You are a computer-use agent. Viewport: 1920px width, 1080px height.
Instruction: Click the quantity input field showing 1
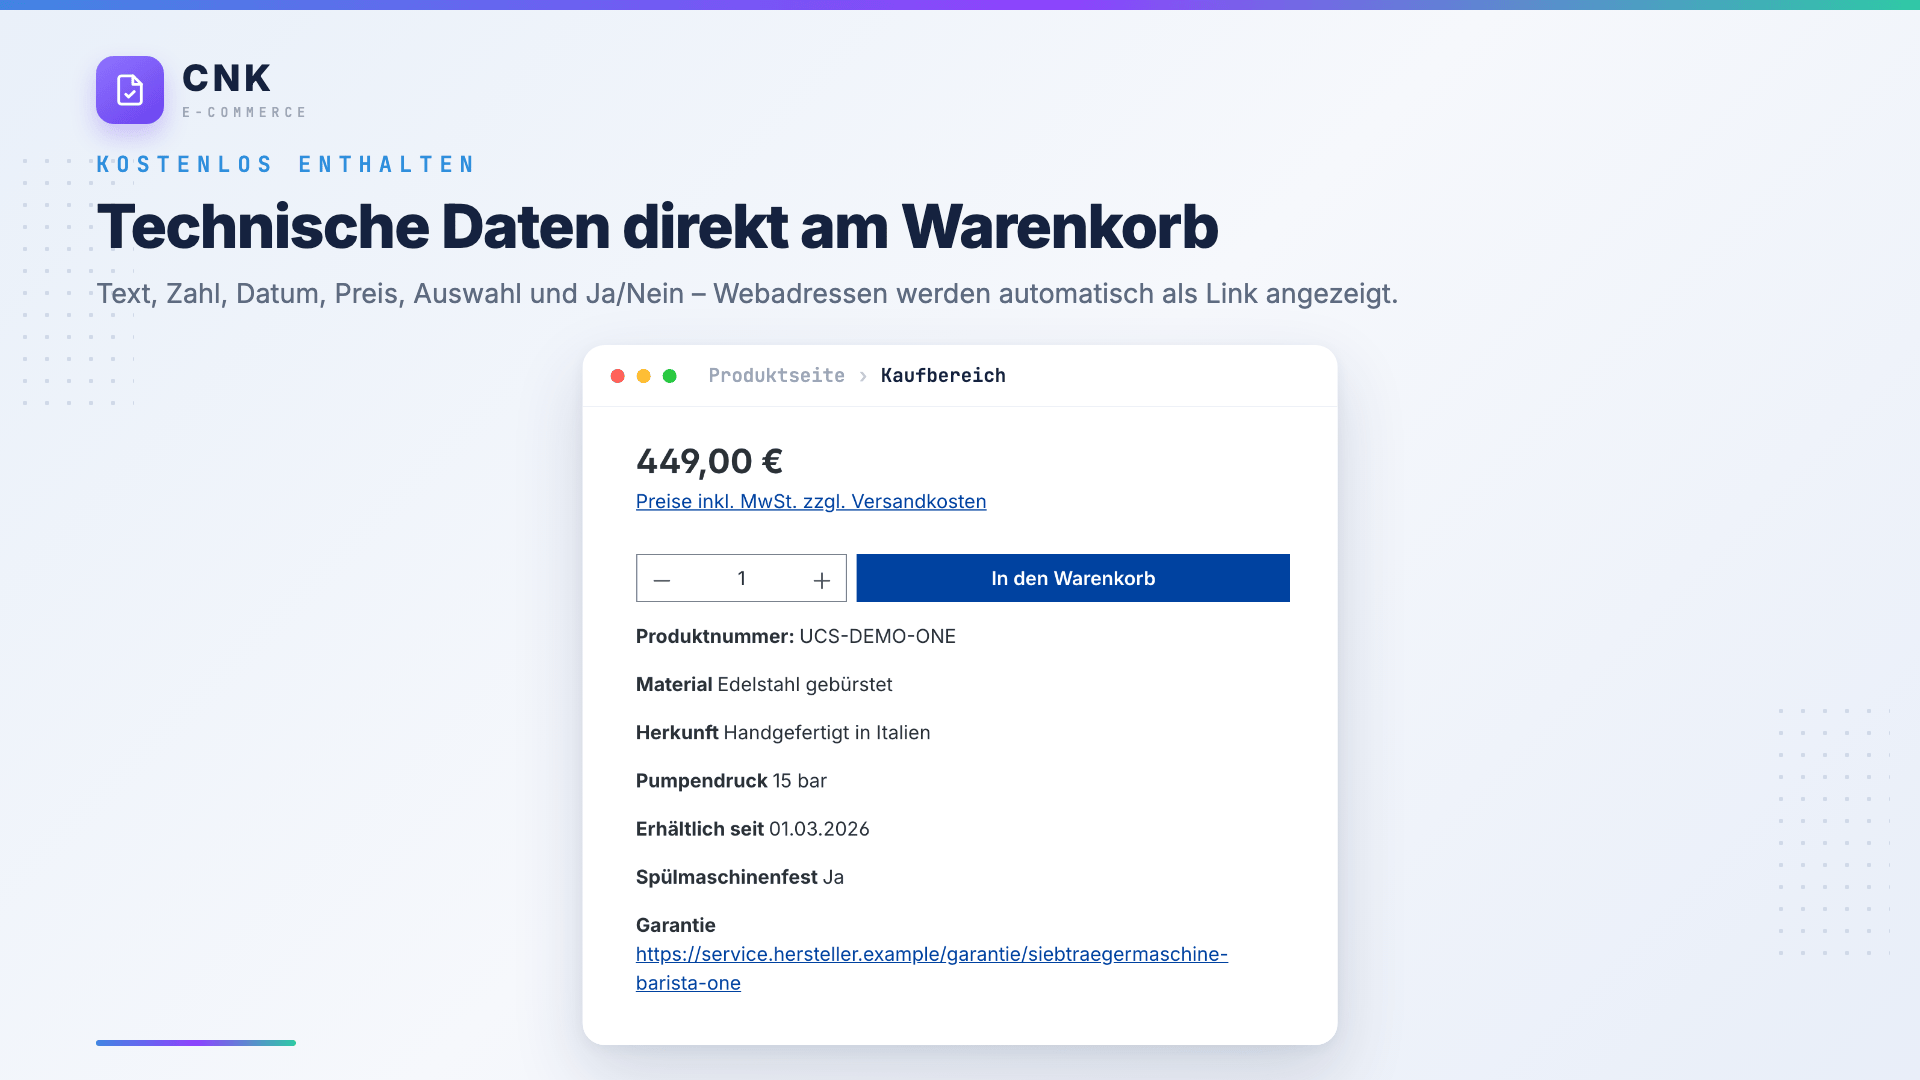tap(741, 578)
